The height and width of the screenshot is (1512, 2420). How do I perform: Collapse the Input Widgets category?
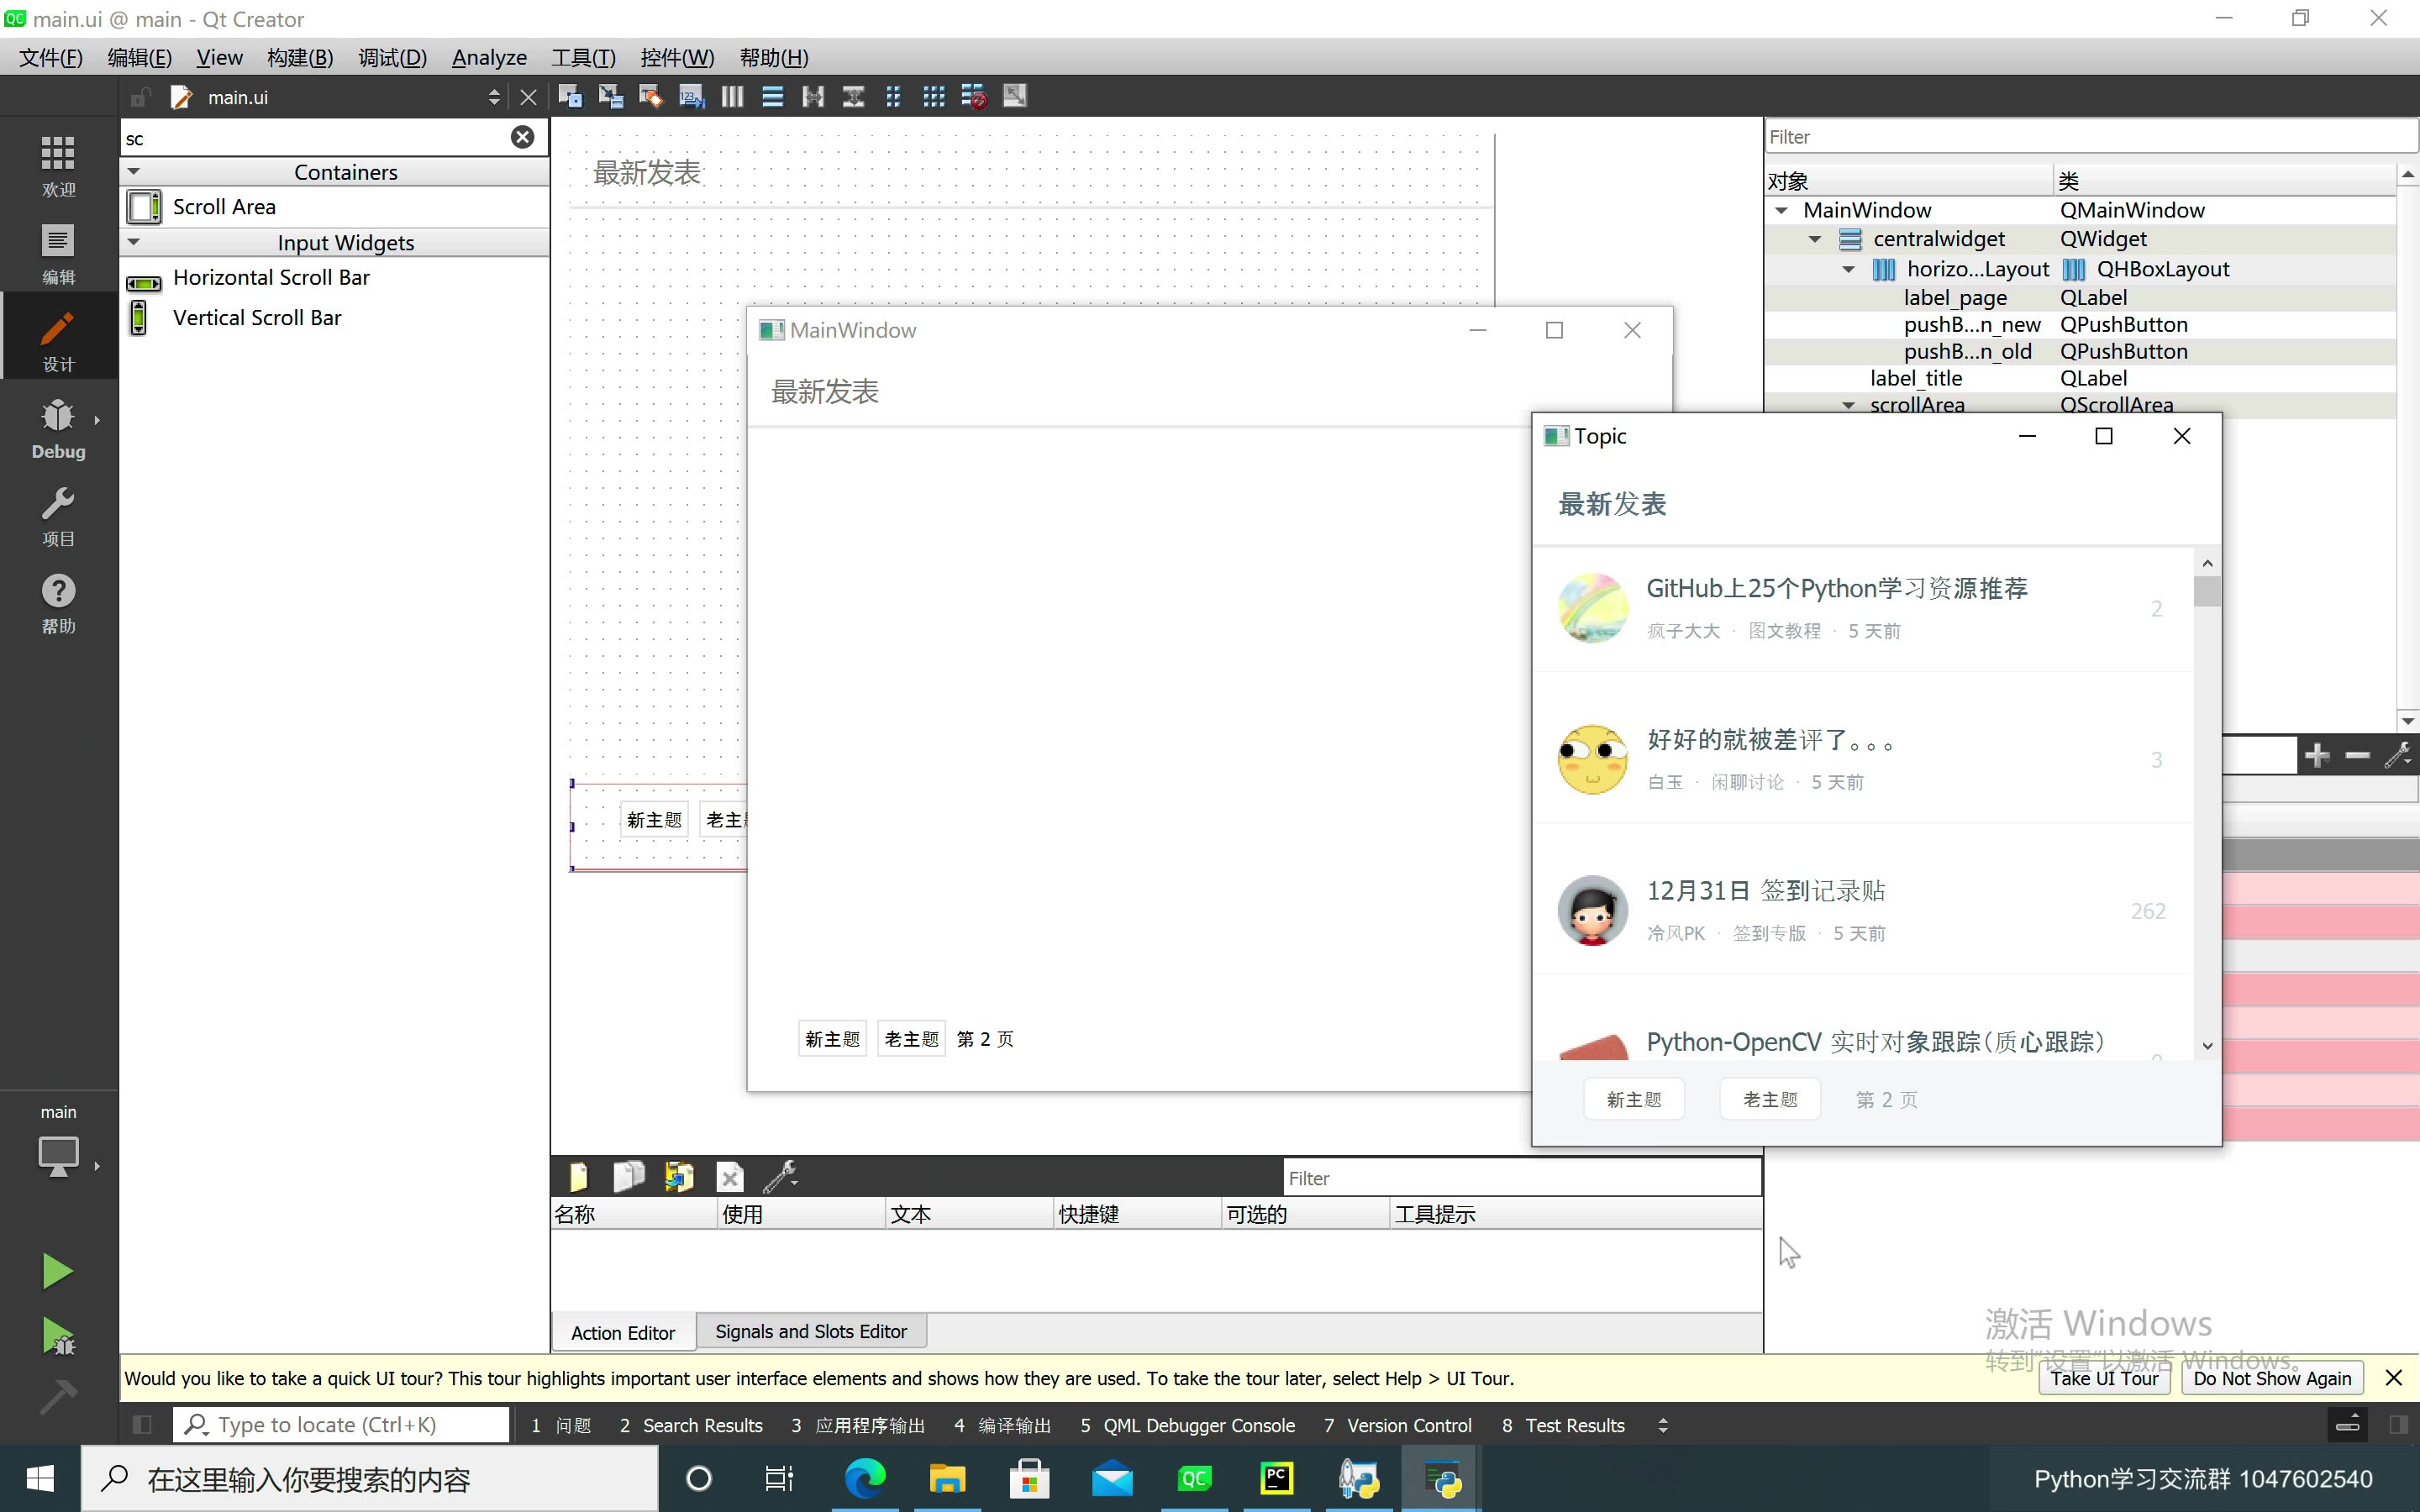pyautogui.click(x=134, y=242)
